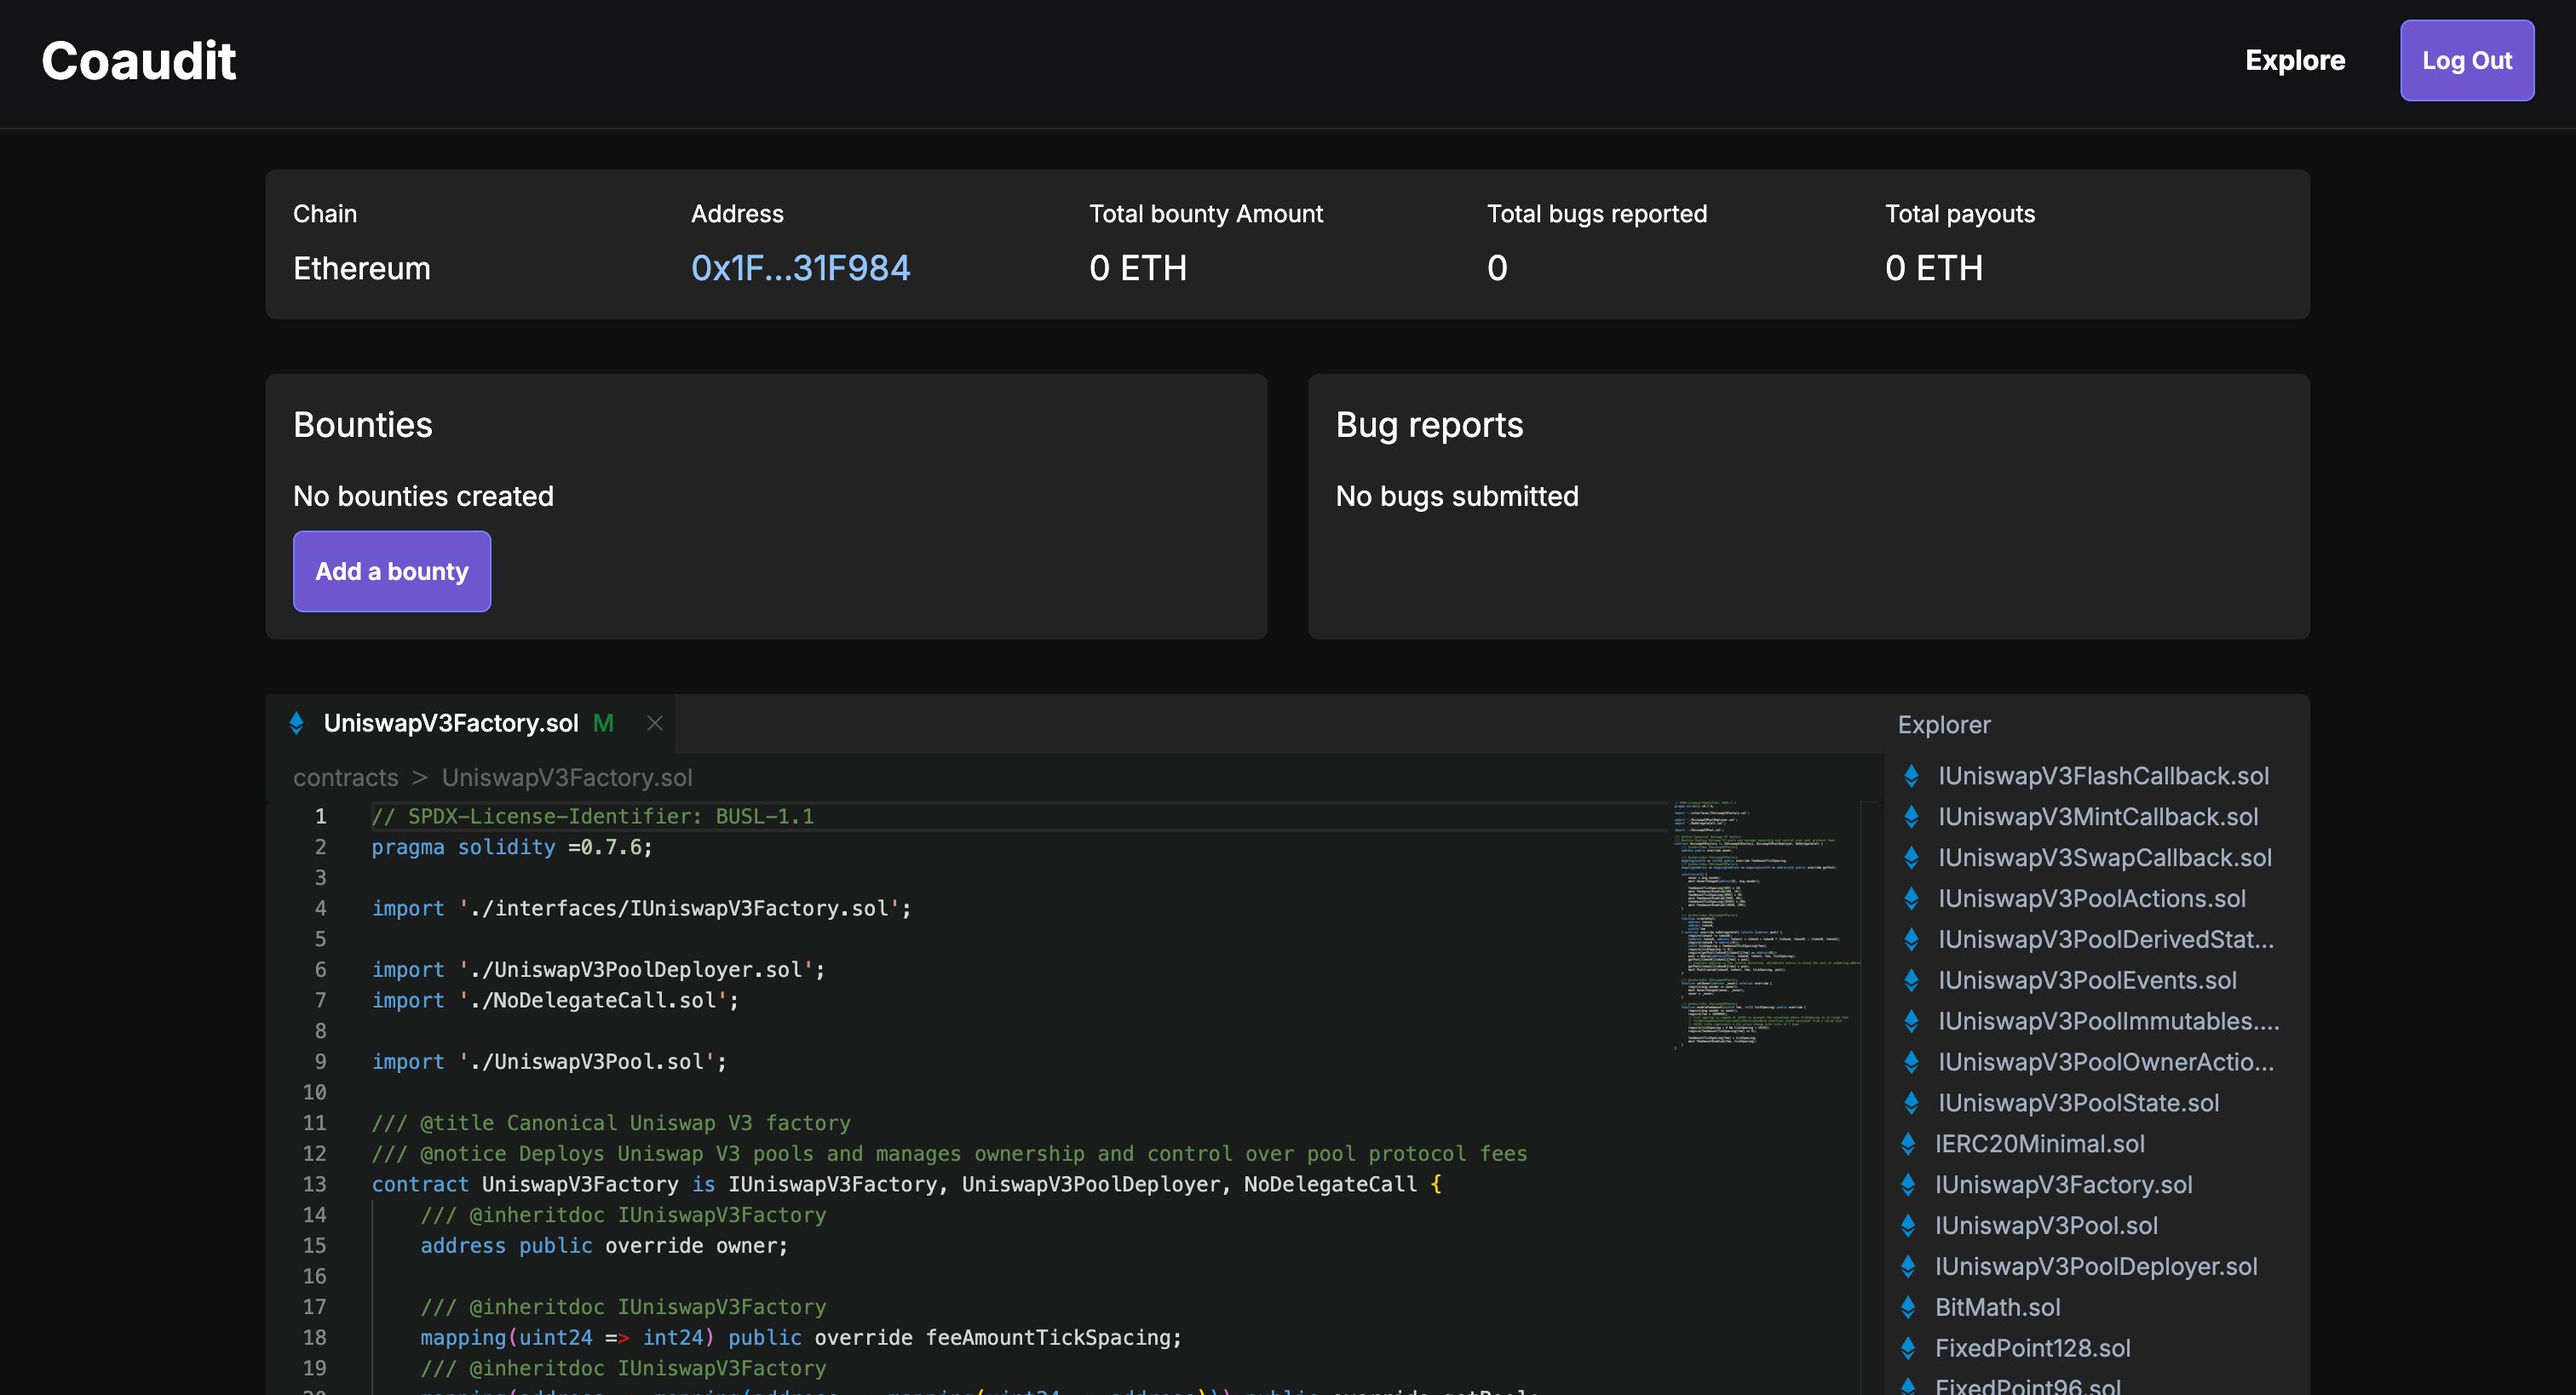Click the UniswapV3Factory.sol breadcrumb
2576x1395 pixels.
pyautogui.click(x=567, y=777)
